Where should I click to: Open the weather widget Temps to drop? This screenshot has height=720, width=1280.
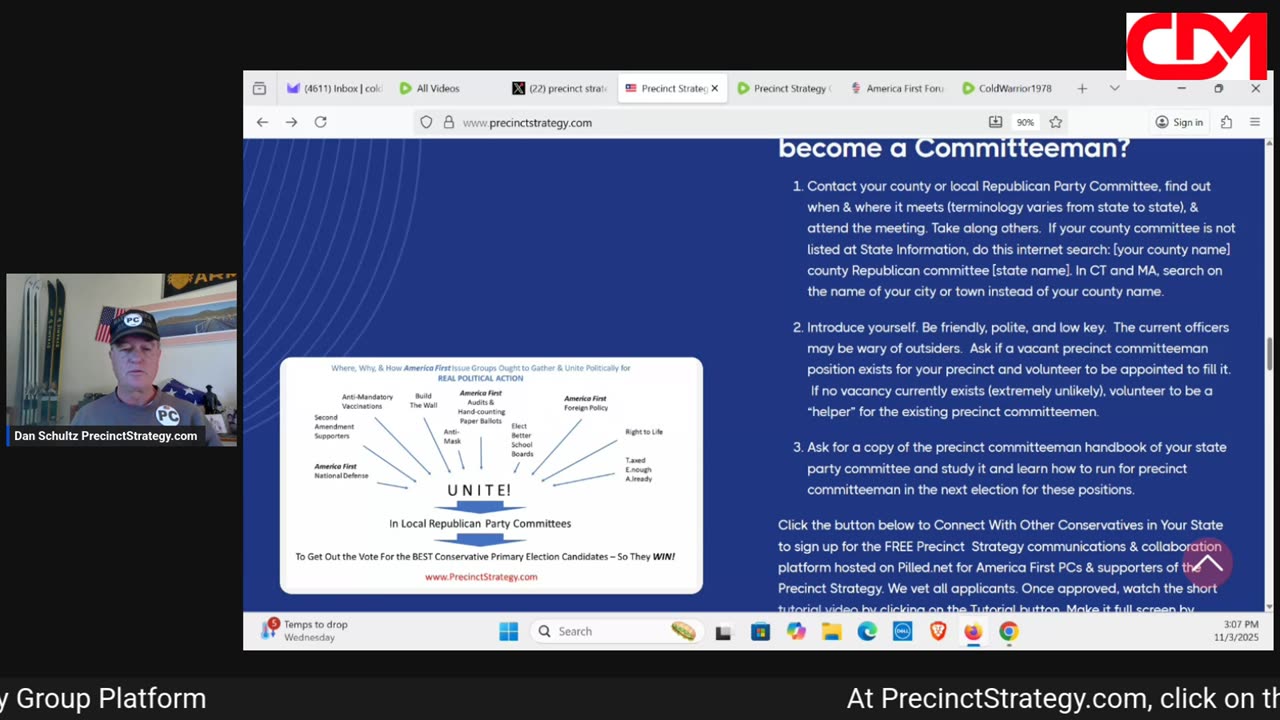click(305, 631)
